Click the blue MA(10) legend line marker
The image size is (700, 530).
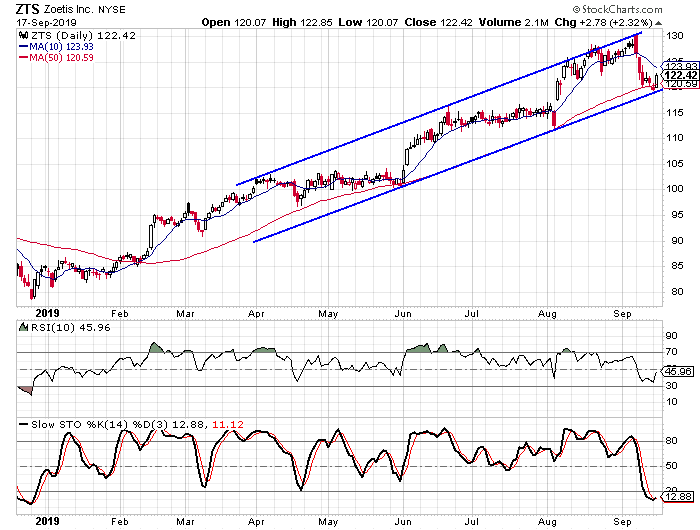coord(25,48)
